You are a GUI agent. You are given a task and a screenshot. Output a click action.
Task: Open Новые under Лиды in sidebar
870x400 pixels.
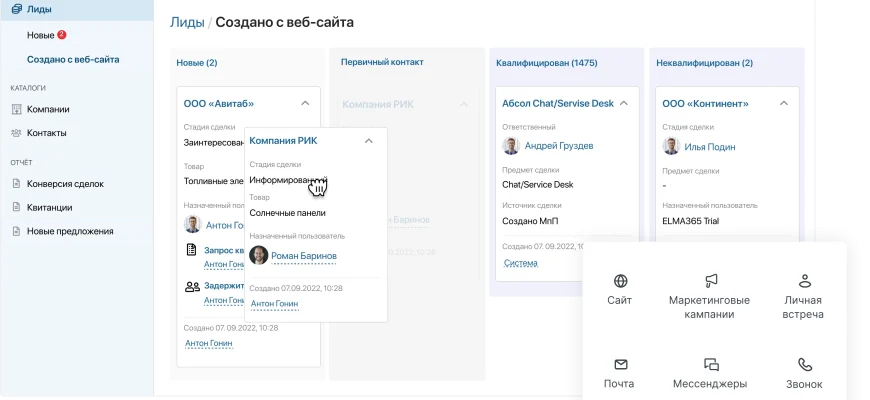pos(41,35)
